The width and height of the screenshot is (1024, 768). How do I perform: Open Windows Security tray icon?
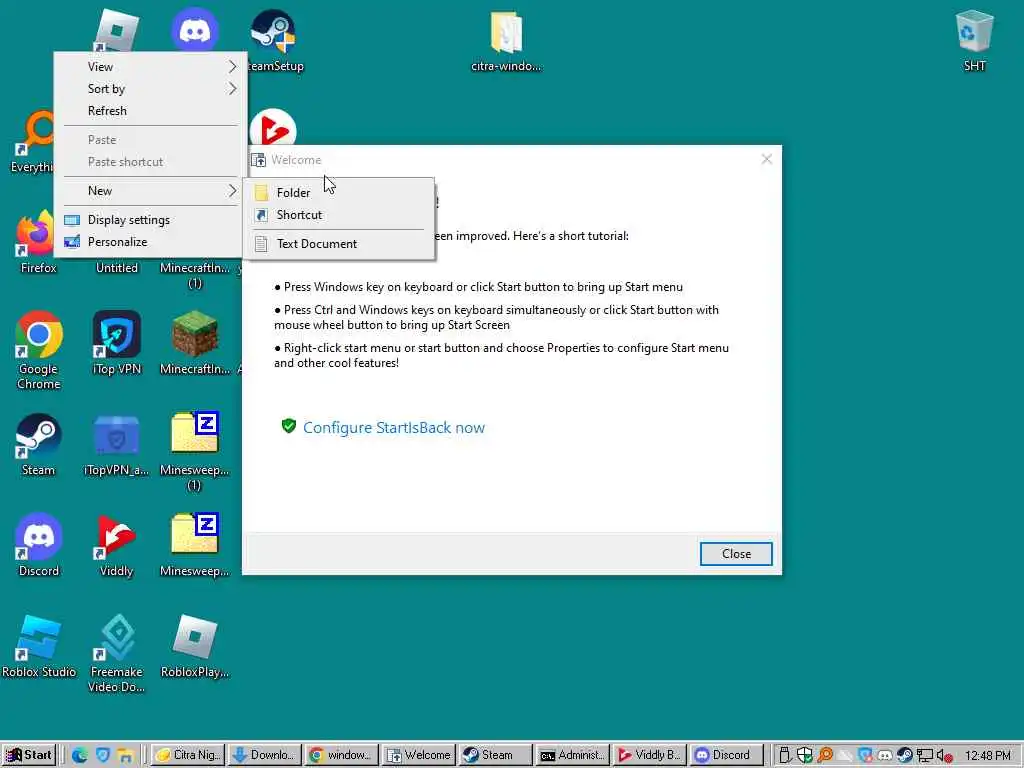click(x=805, y=756)
